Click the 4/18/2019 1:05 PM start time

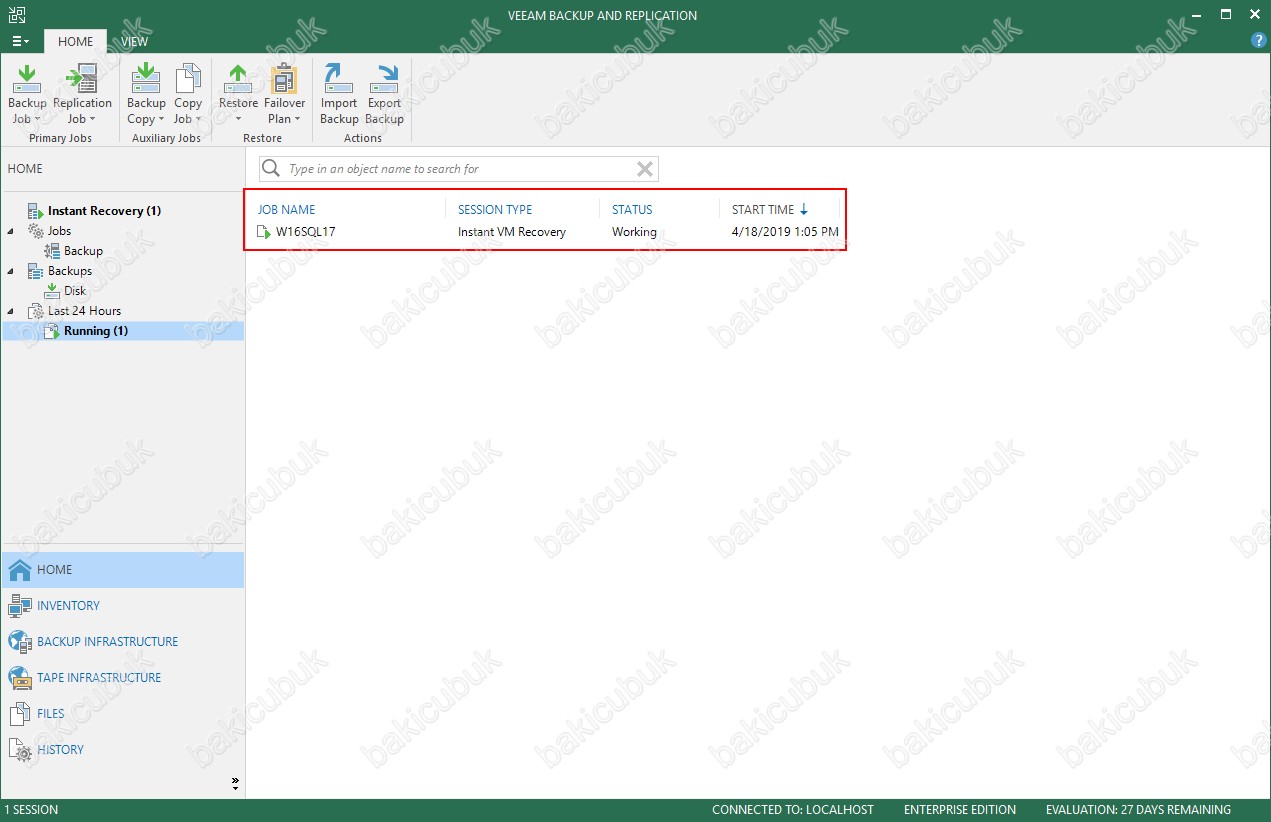(785, 232)
